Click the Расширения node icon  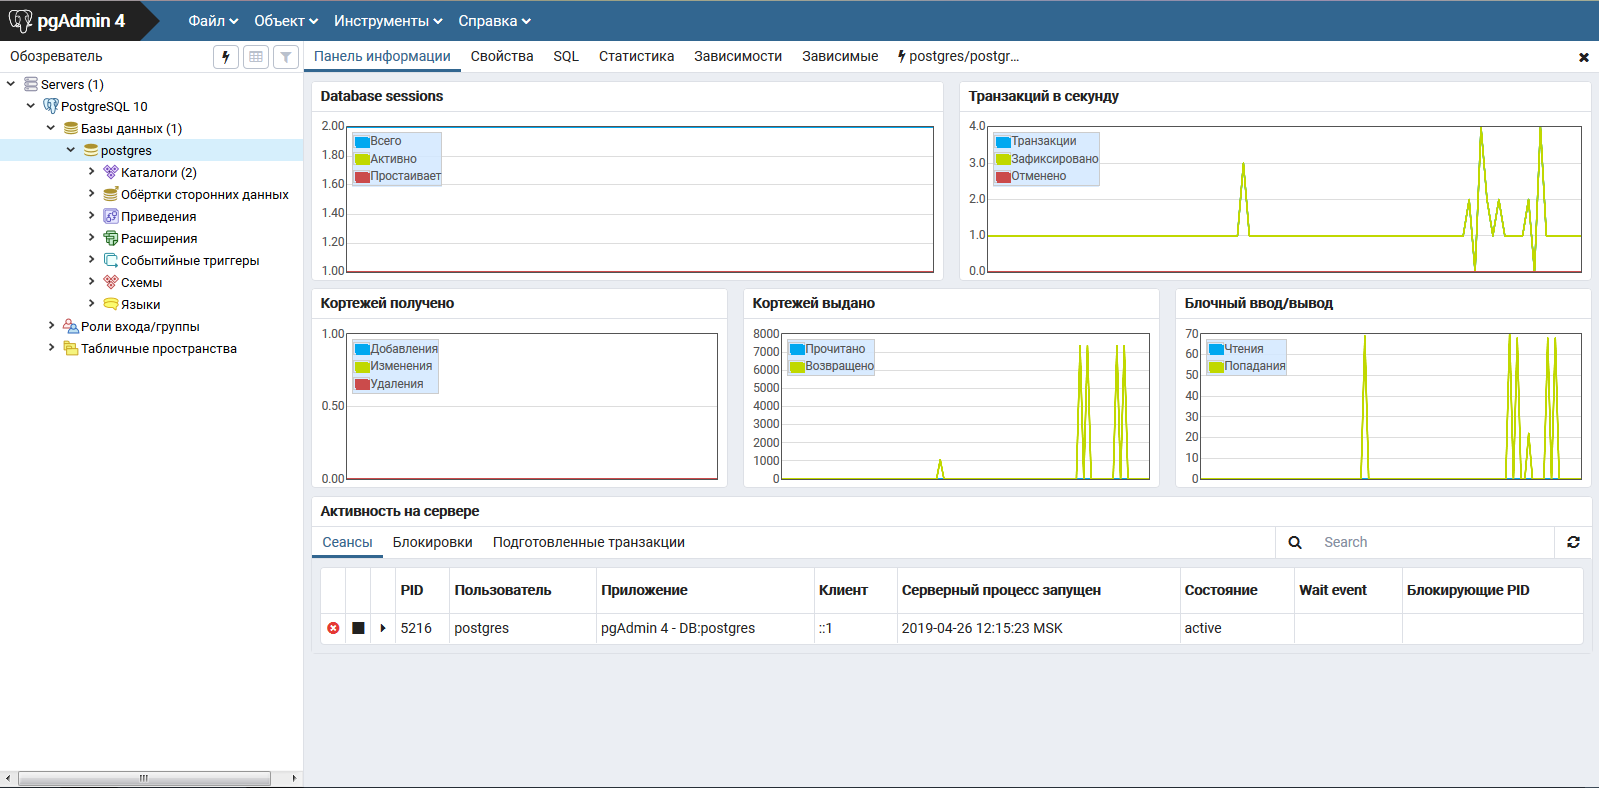(111, 238)
